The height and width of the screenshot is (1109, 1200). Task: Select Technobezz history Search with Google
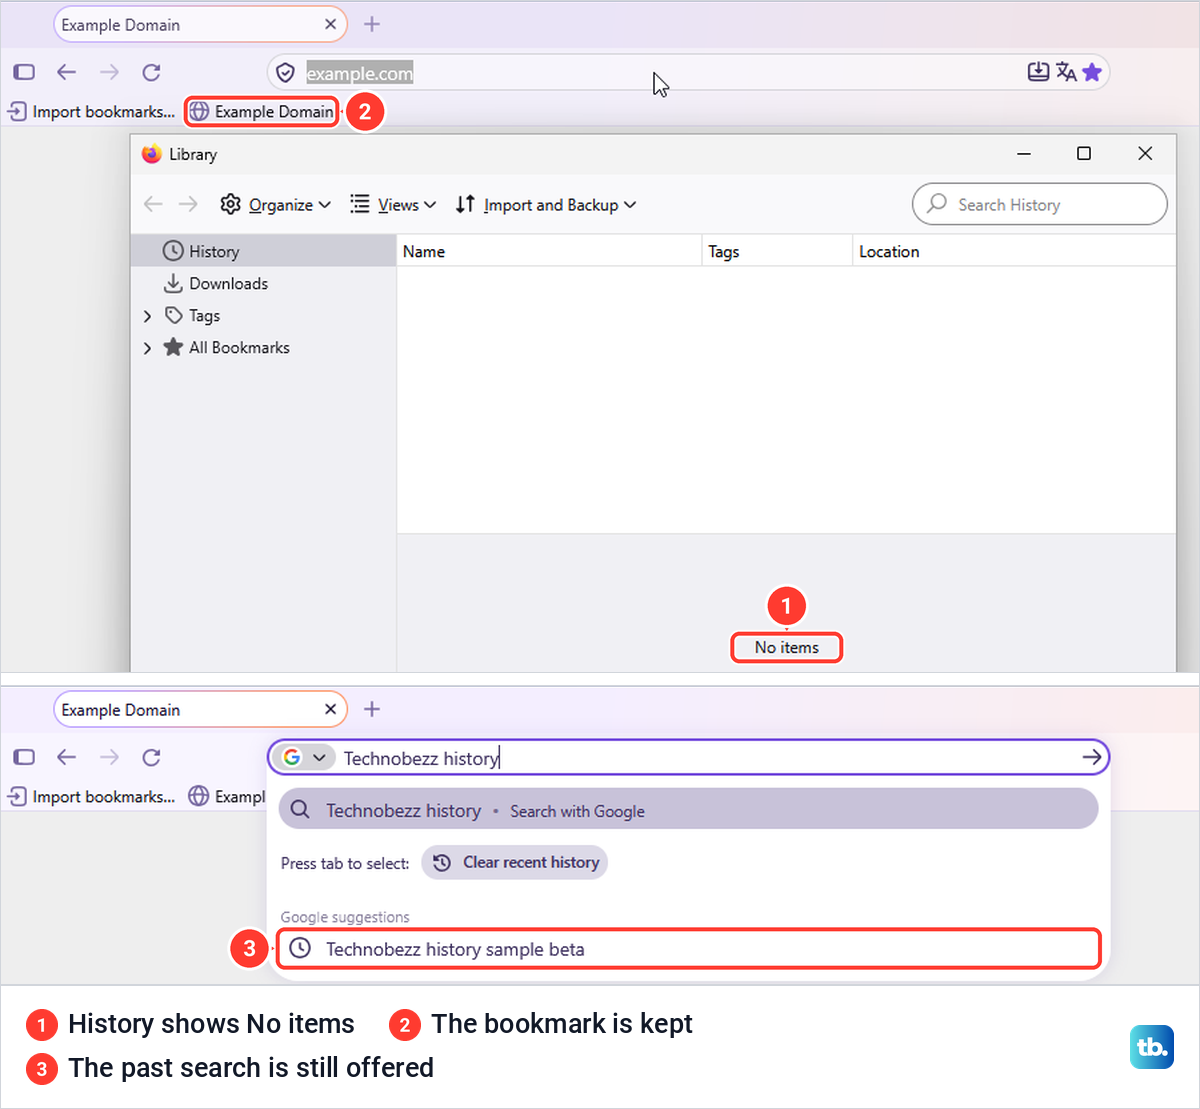point(688,810)
